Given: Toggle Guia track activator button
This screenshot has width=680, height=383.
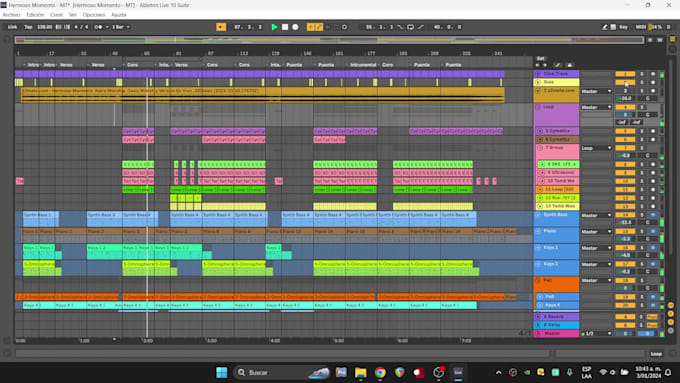Looking at the screenshot, I should point(625,82).
